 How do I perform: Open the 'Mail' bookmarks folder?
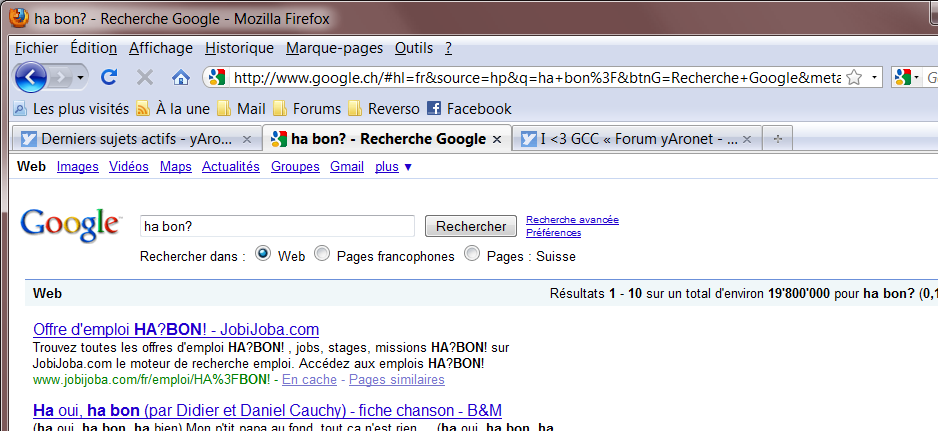[241, 108]
